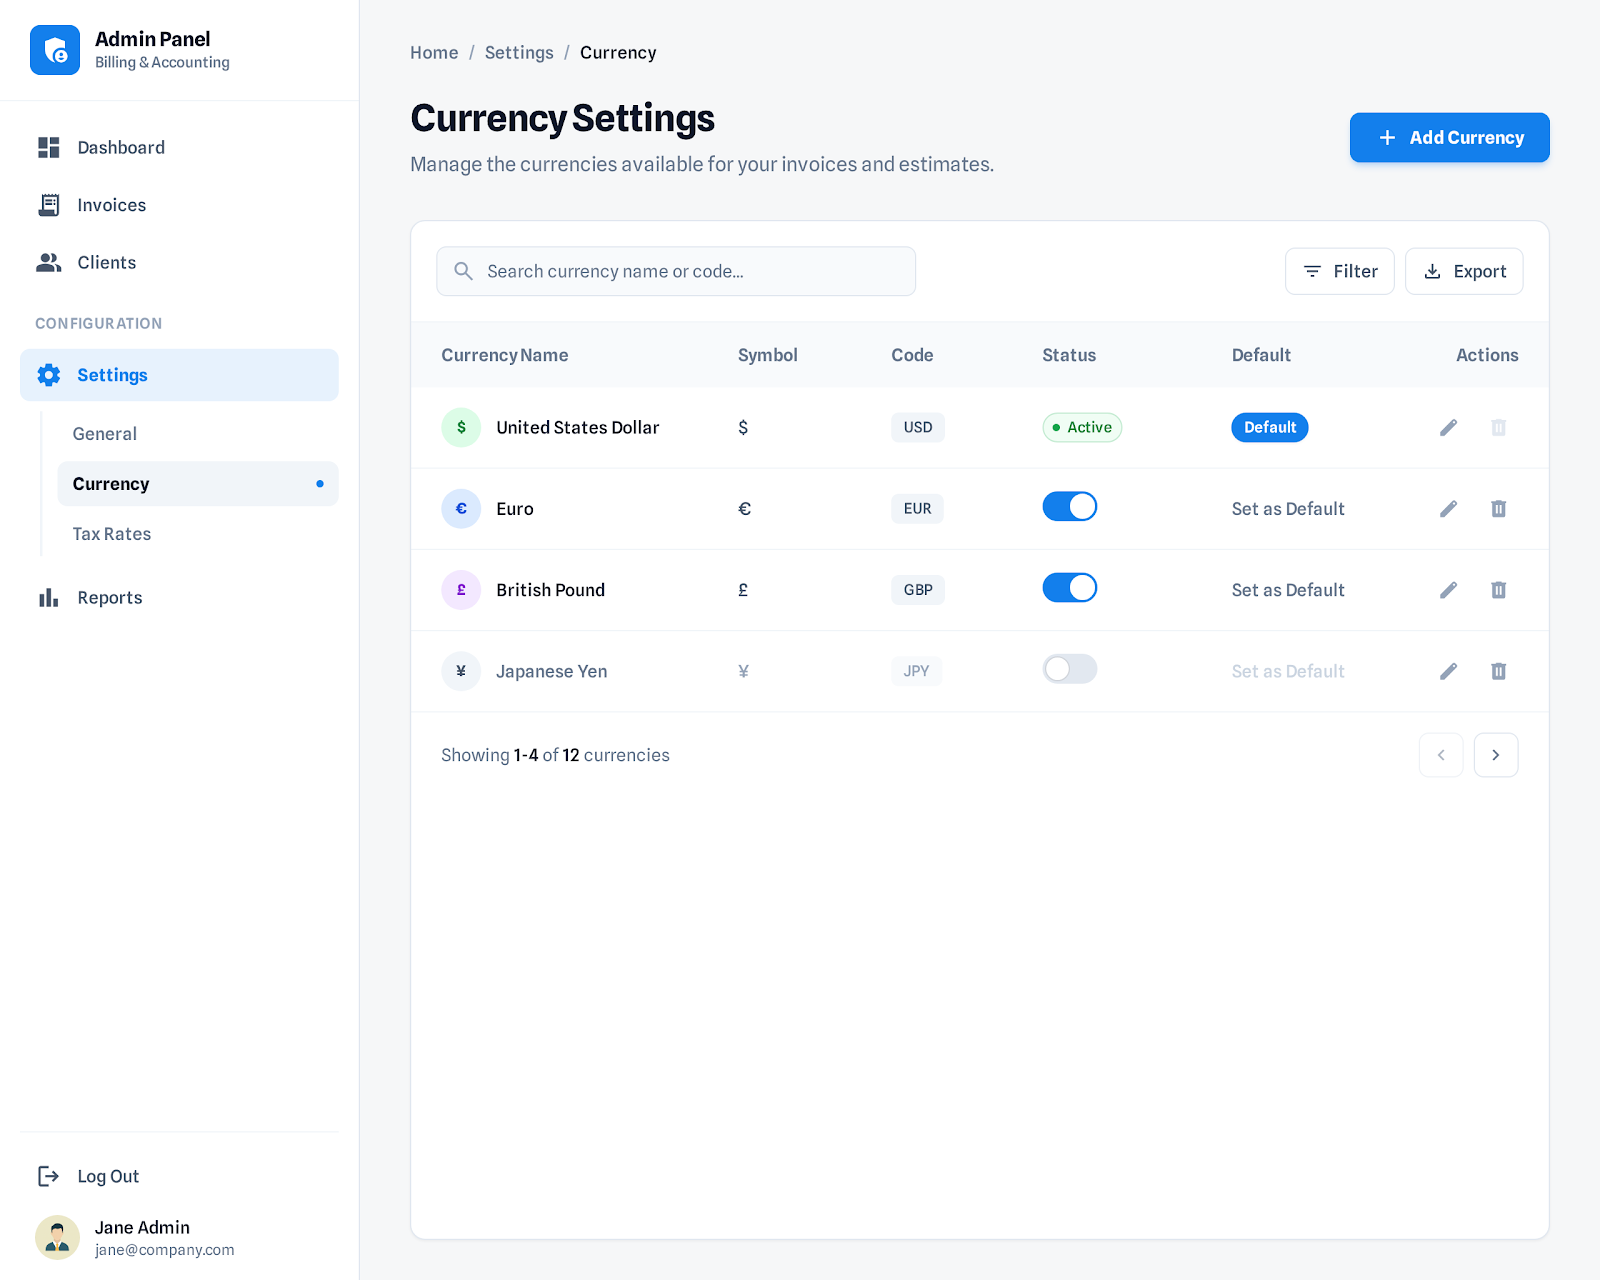Open the Reports section in sidebar
1600x1280 pixels.
point(109,598)
